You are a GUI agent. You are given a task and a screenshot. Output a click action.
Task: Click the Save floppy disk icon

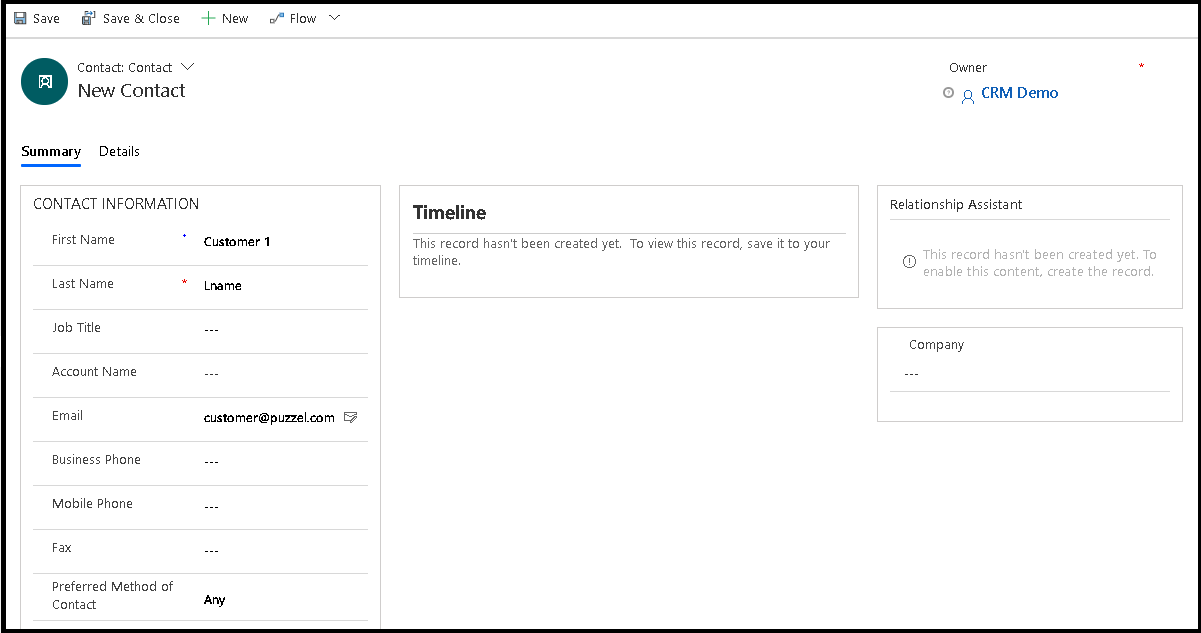click(x=20, y=18)
